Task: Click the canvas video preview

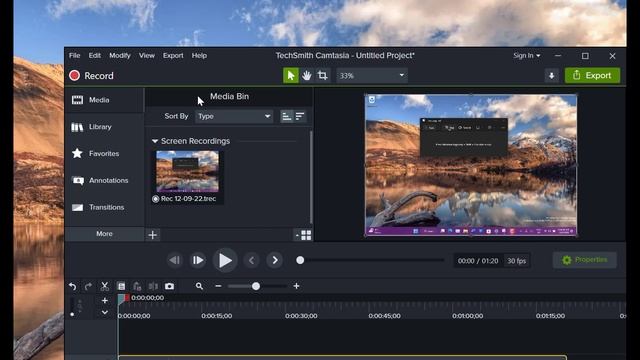Action: coord(471,165)
